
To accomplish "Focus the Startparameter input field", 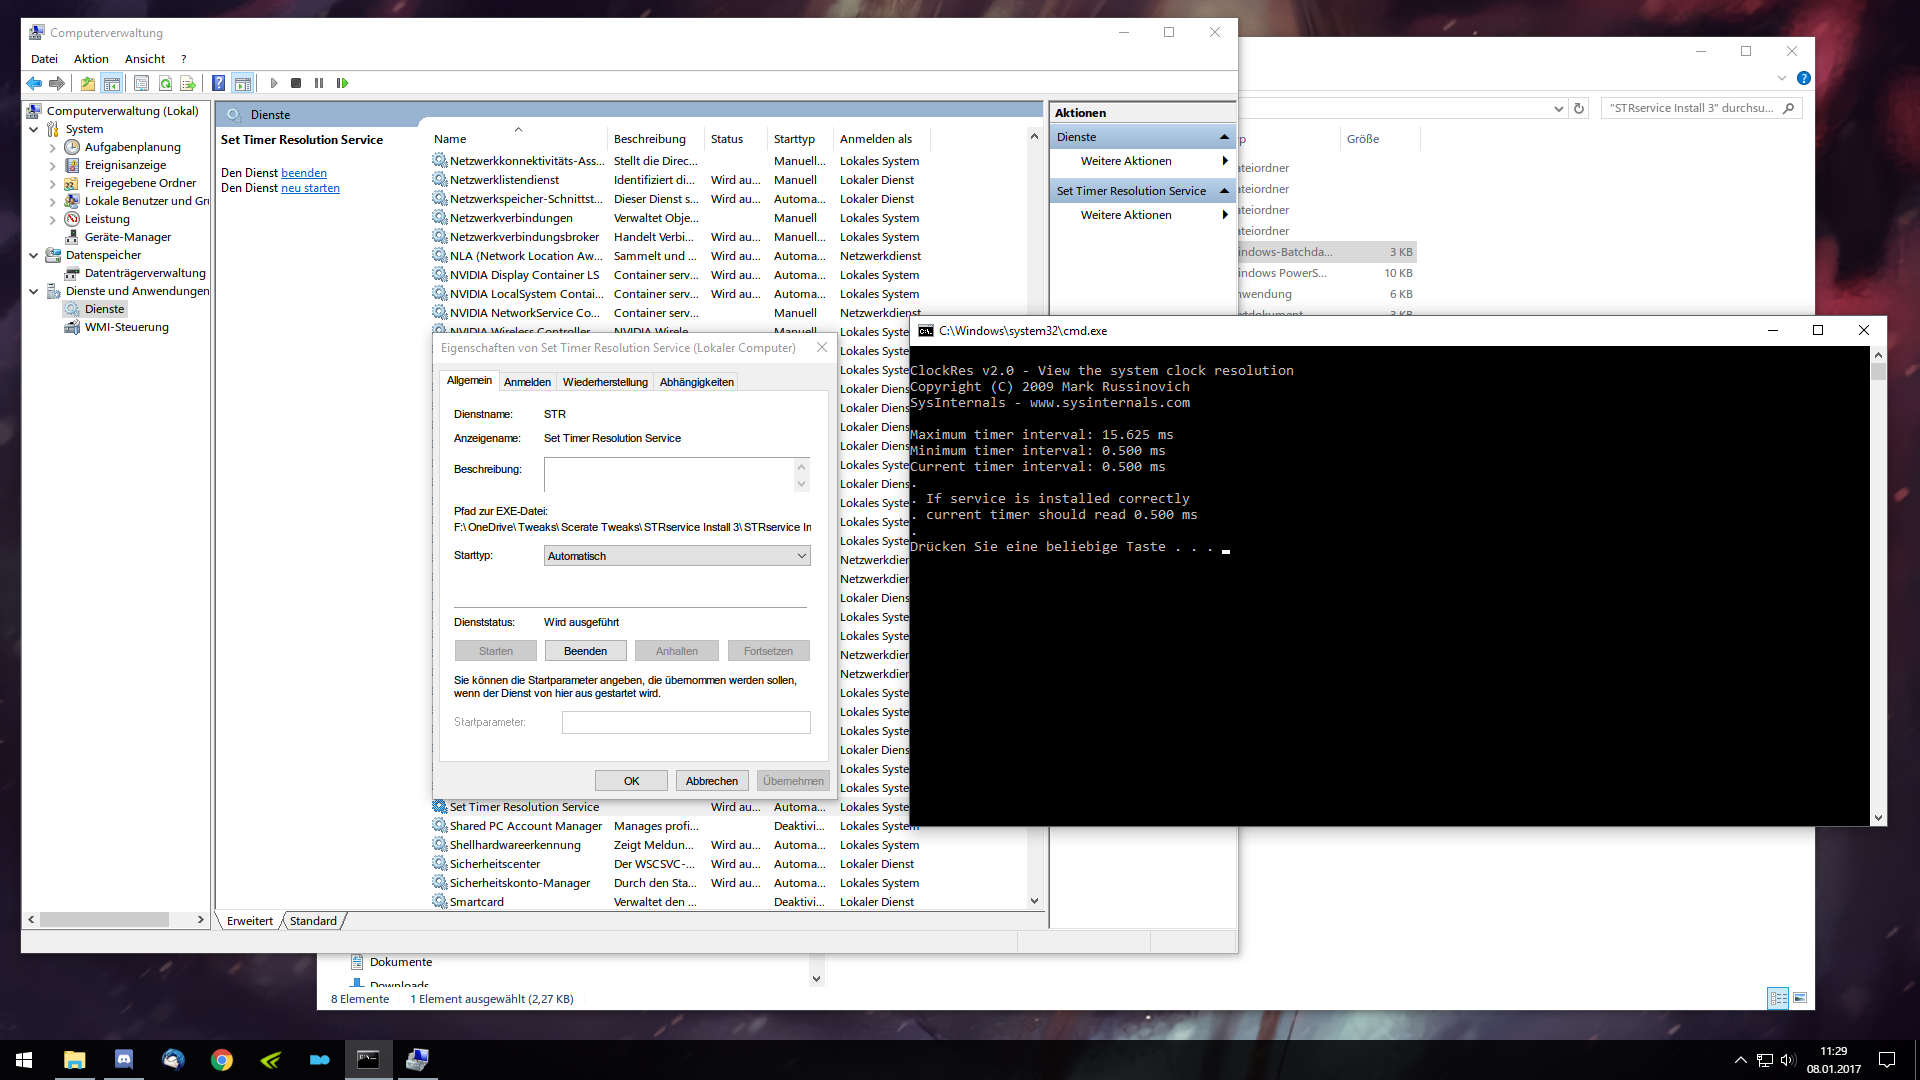I will coord(686,722).
